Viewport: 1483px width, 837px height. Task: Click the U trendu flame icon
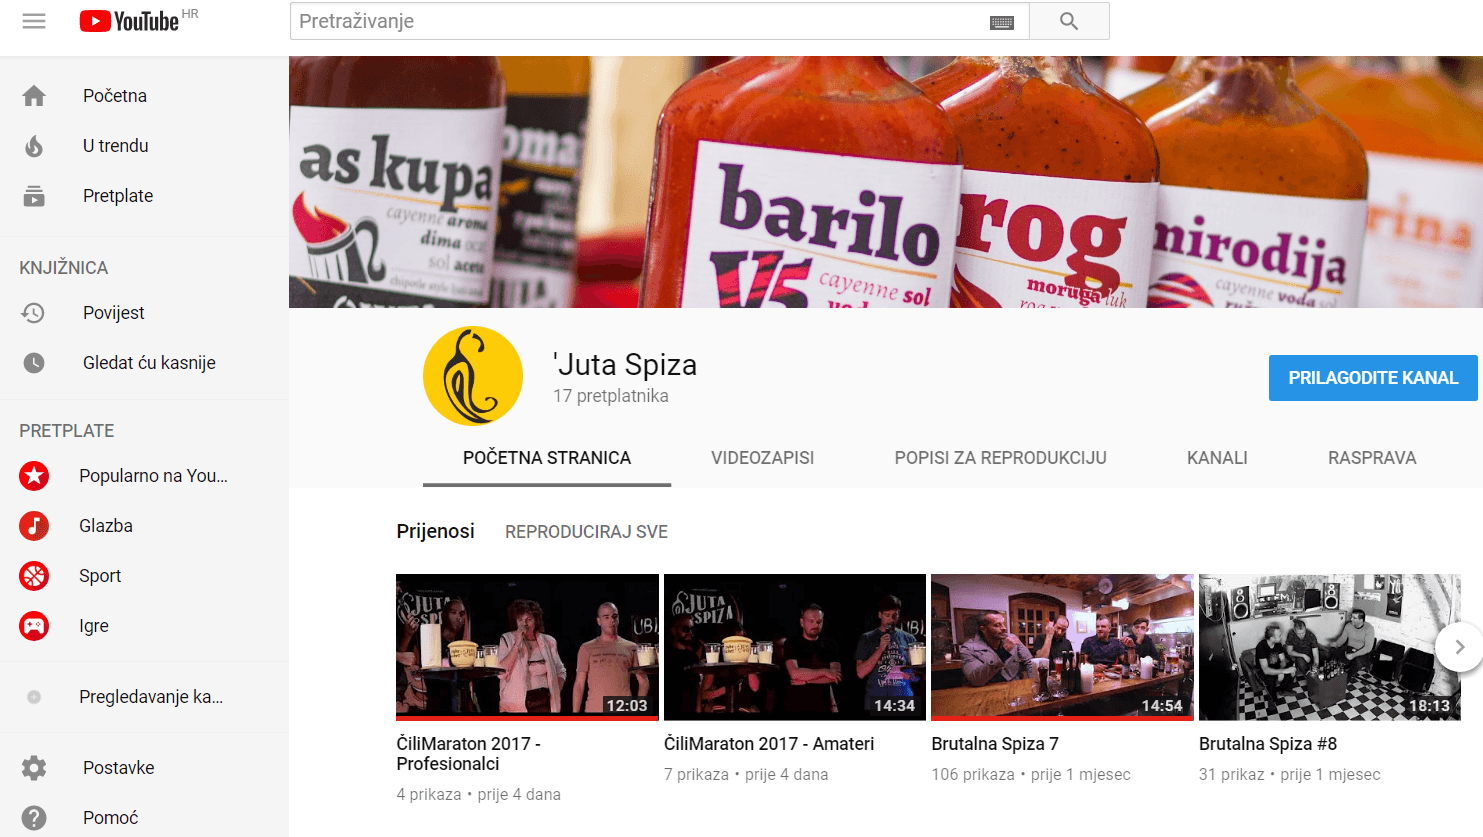34,146
